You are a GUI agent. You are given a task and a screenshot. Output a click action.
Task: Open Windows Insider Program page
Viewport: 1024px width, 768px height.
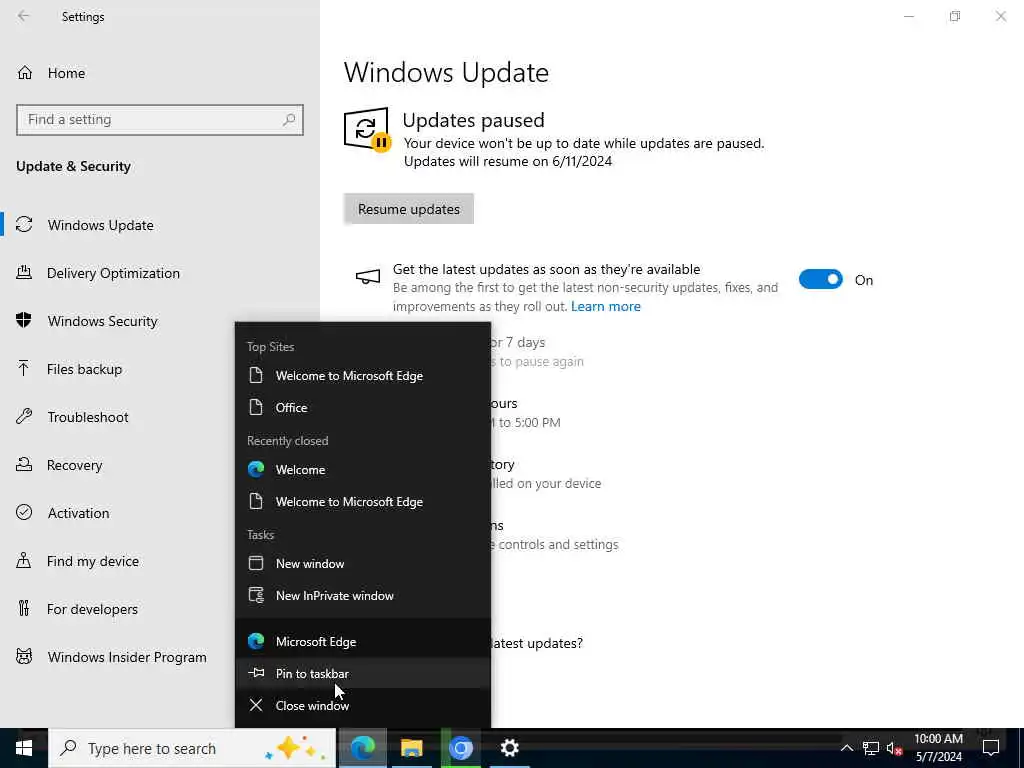(127, 657)
